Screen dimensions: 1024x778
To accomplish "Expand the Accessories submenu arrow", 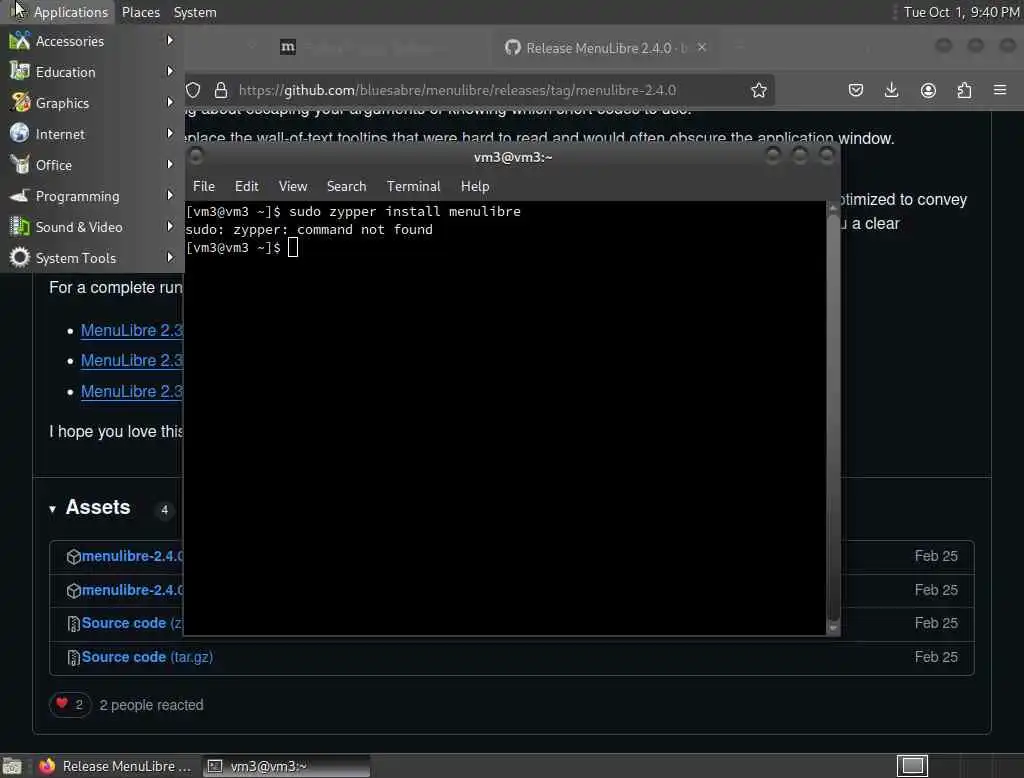I will 170,41.
